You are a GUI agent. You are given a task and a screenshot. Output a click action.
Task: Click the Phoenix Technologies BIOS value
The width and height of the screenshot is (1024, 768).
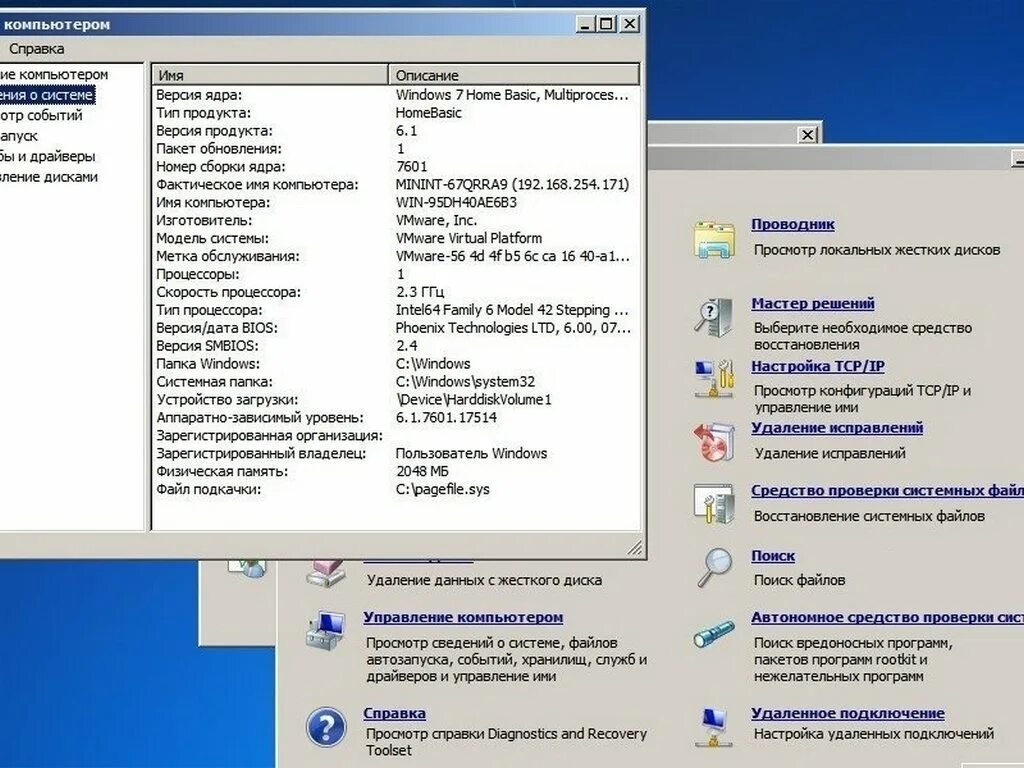click(513, 328)
